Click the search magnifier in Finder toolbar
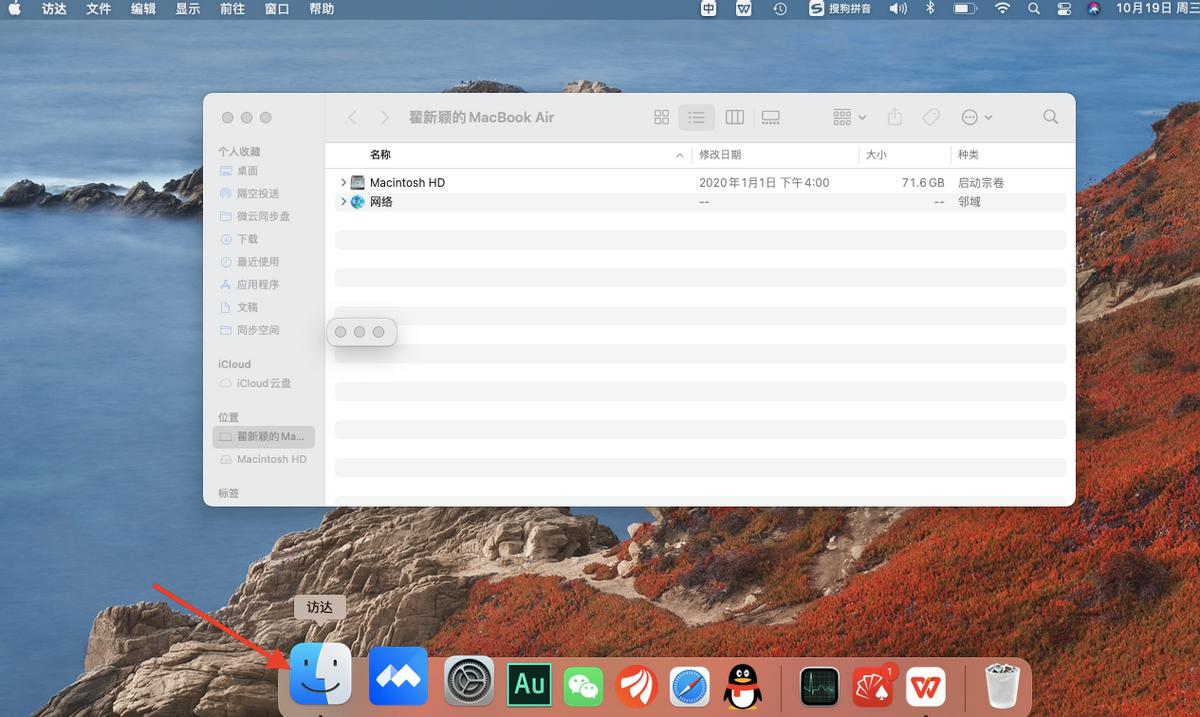 coord(1050,117)
